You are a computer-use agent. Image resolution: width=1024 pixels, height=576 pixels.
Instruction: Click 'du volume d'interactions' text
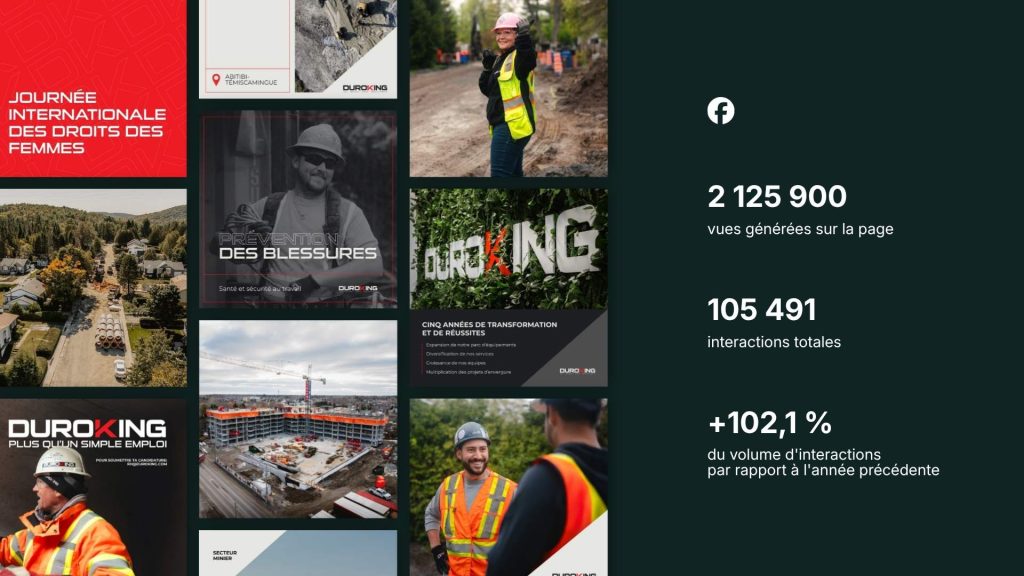(x=794, y=455)
